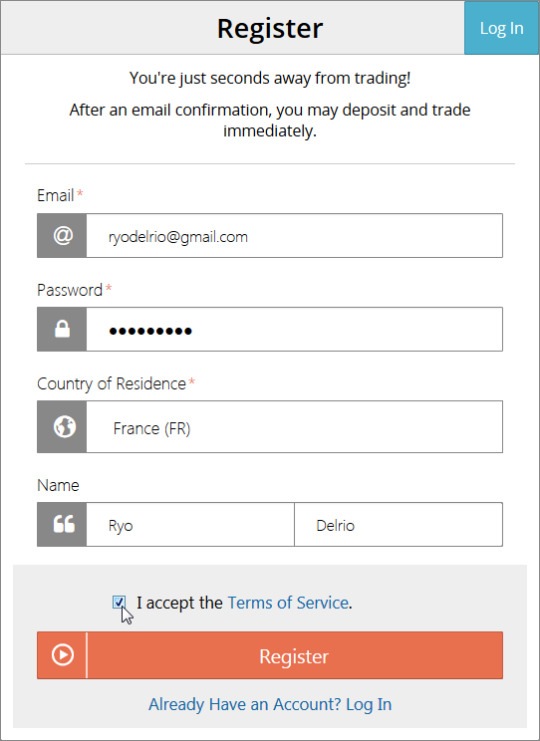Open the Country of Residence dropdown showing France (FR)

tap(294, 427)
